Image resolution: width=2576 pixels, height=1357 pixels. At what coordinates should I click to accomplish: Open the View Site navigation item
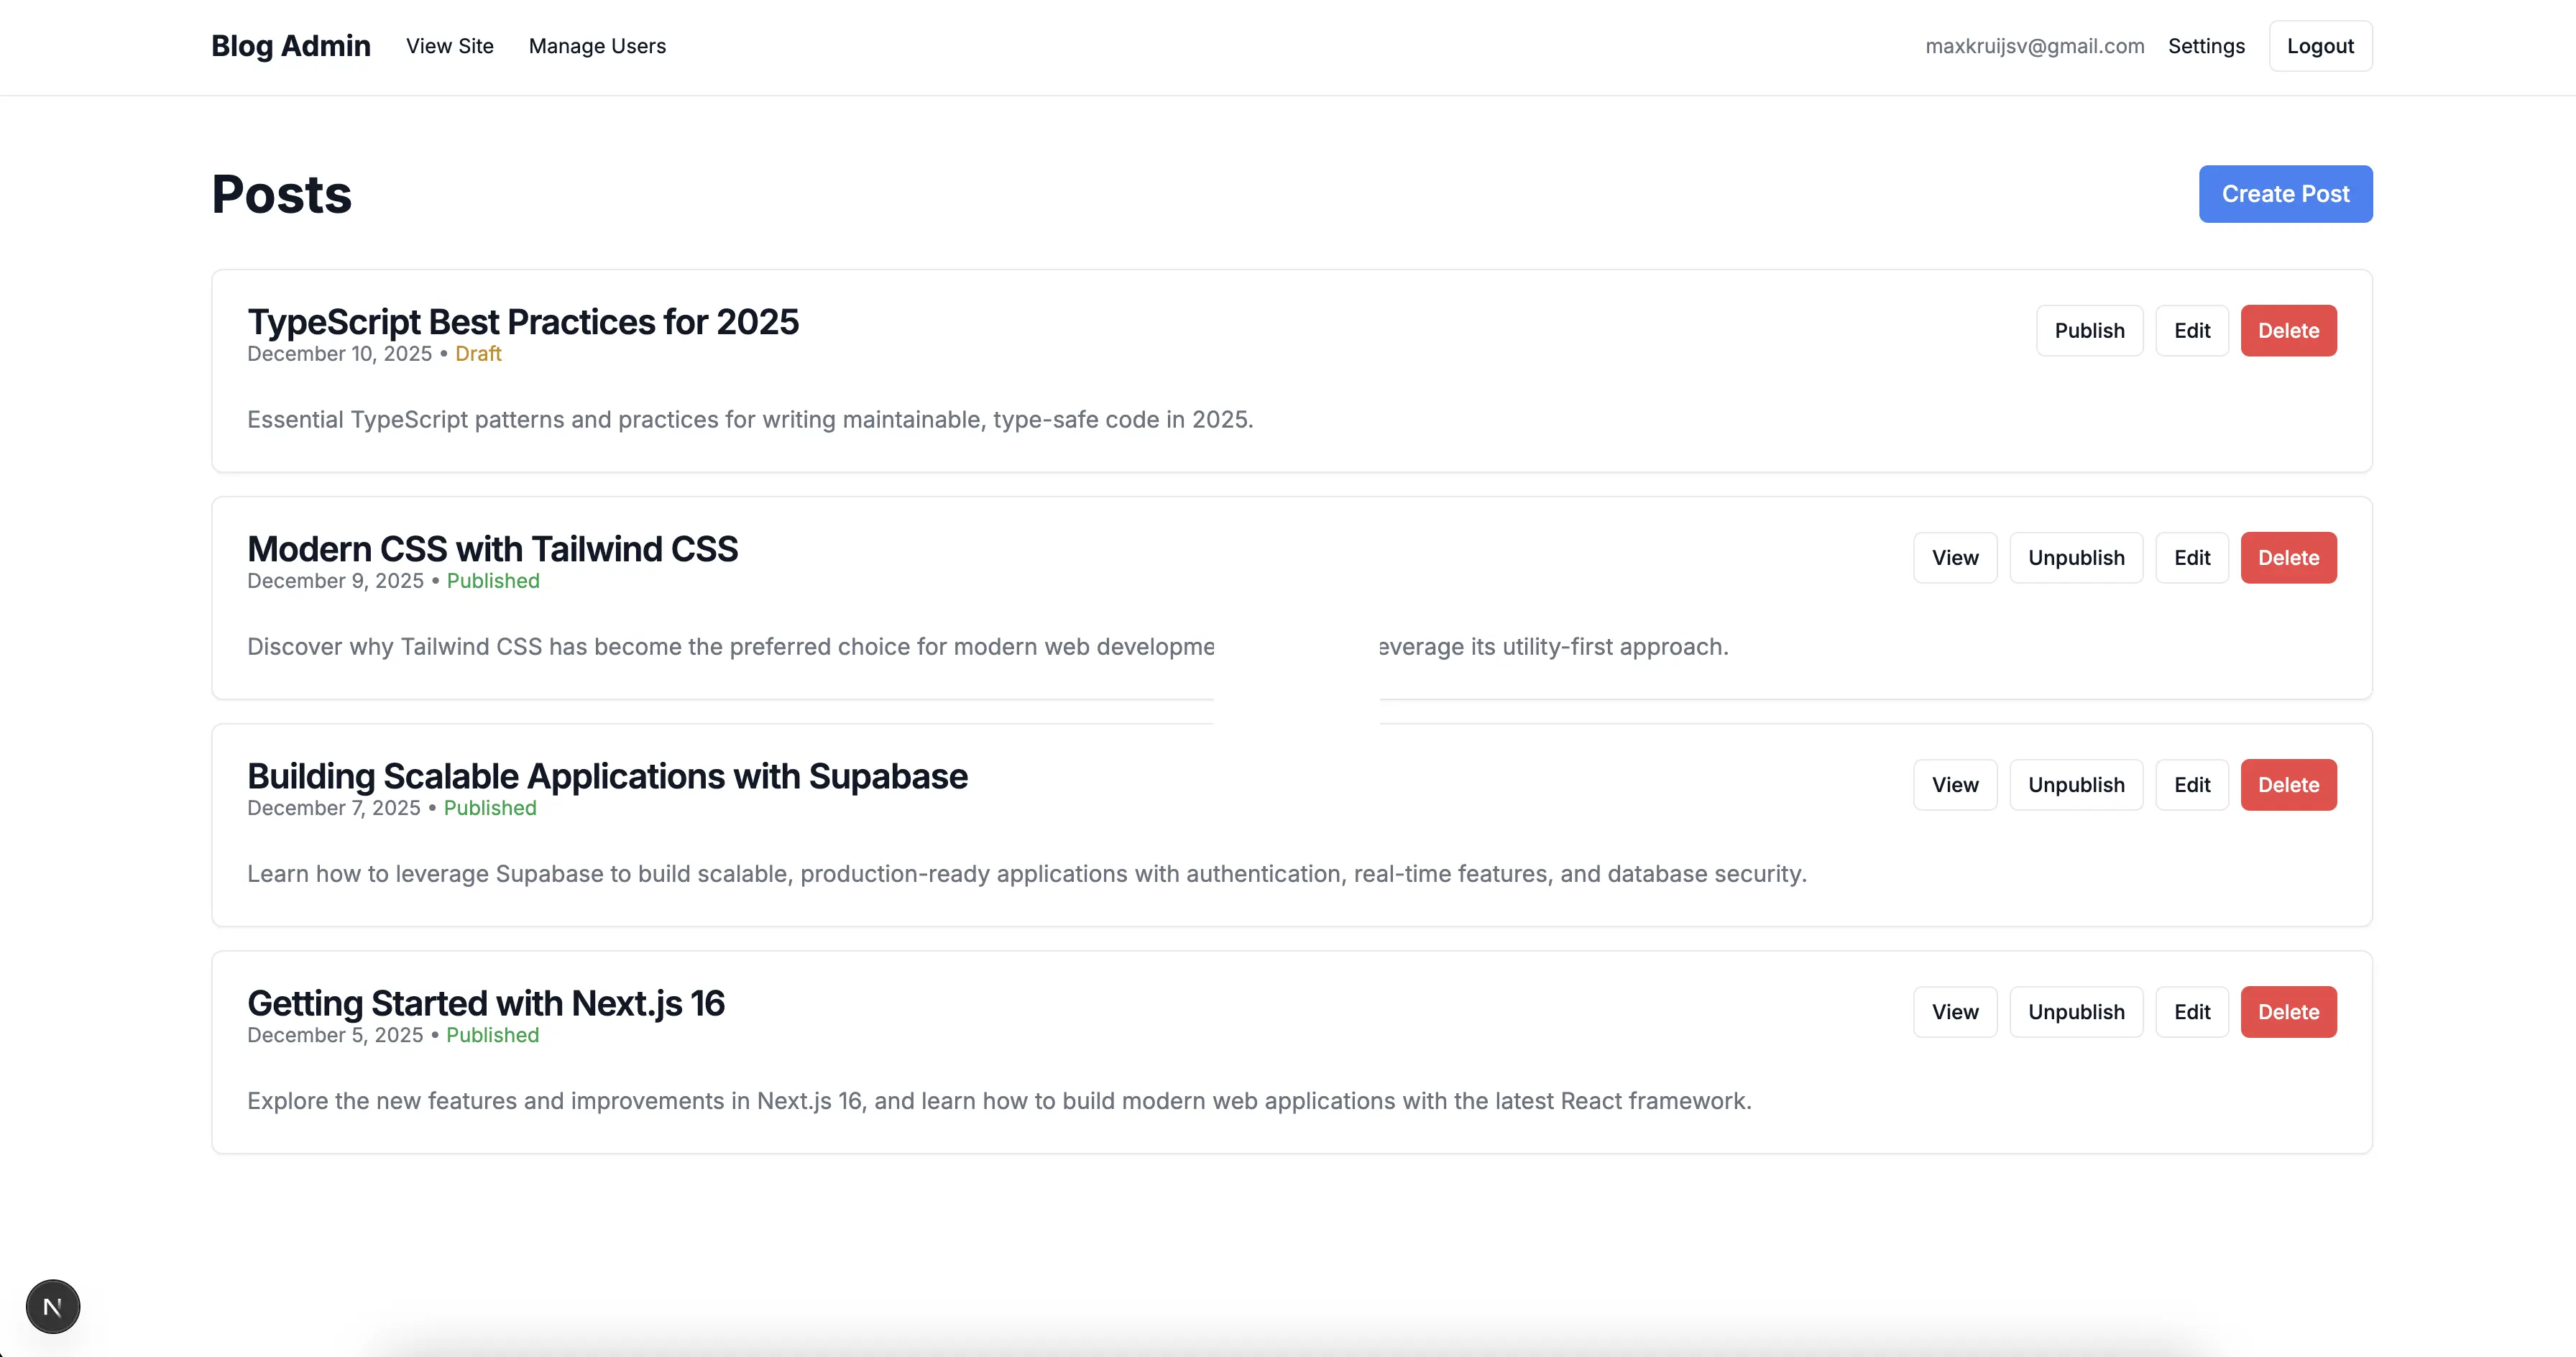point(450,46)
